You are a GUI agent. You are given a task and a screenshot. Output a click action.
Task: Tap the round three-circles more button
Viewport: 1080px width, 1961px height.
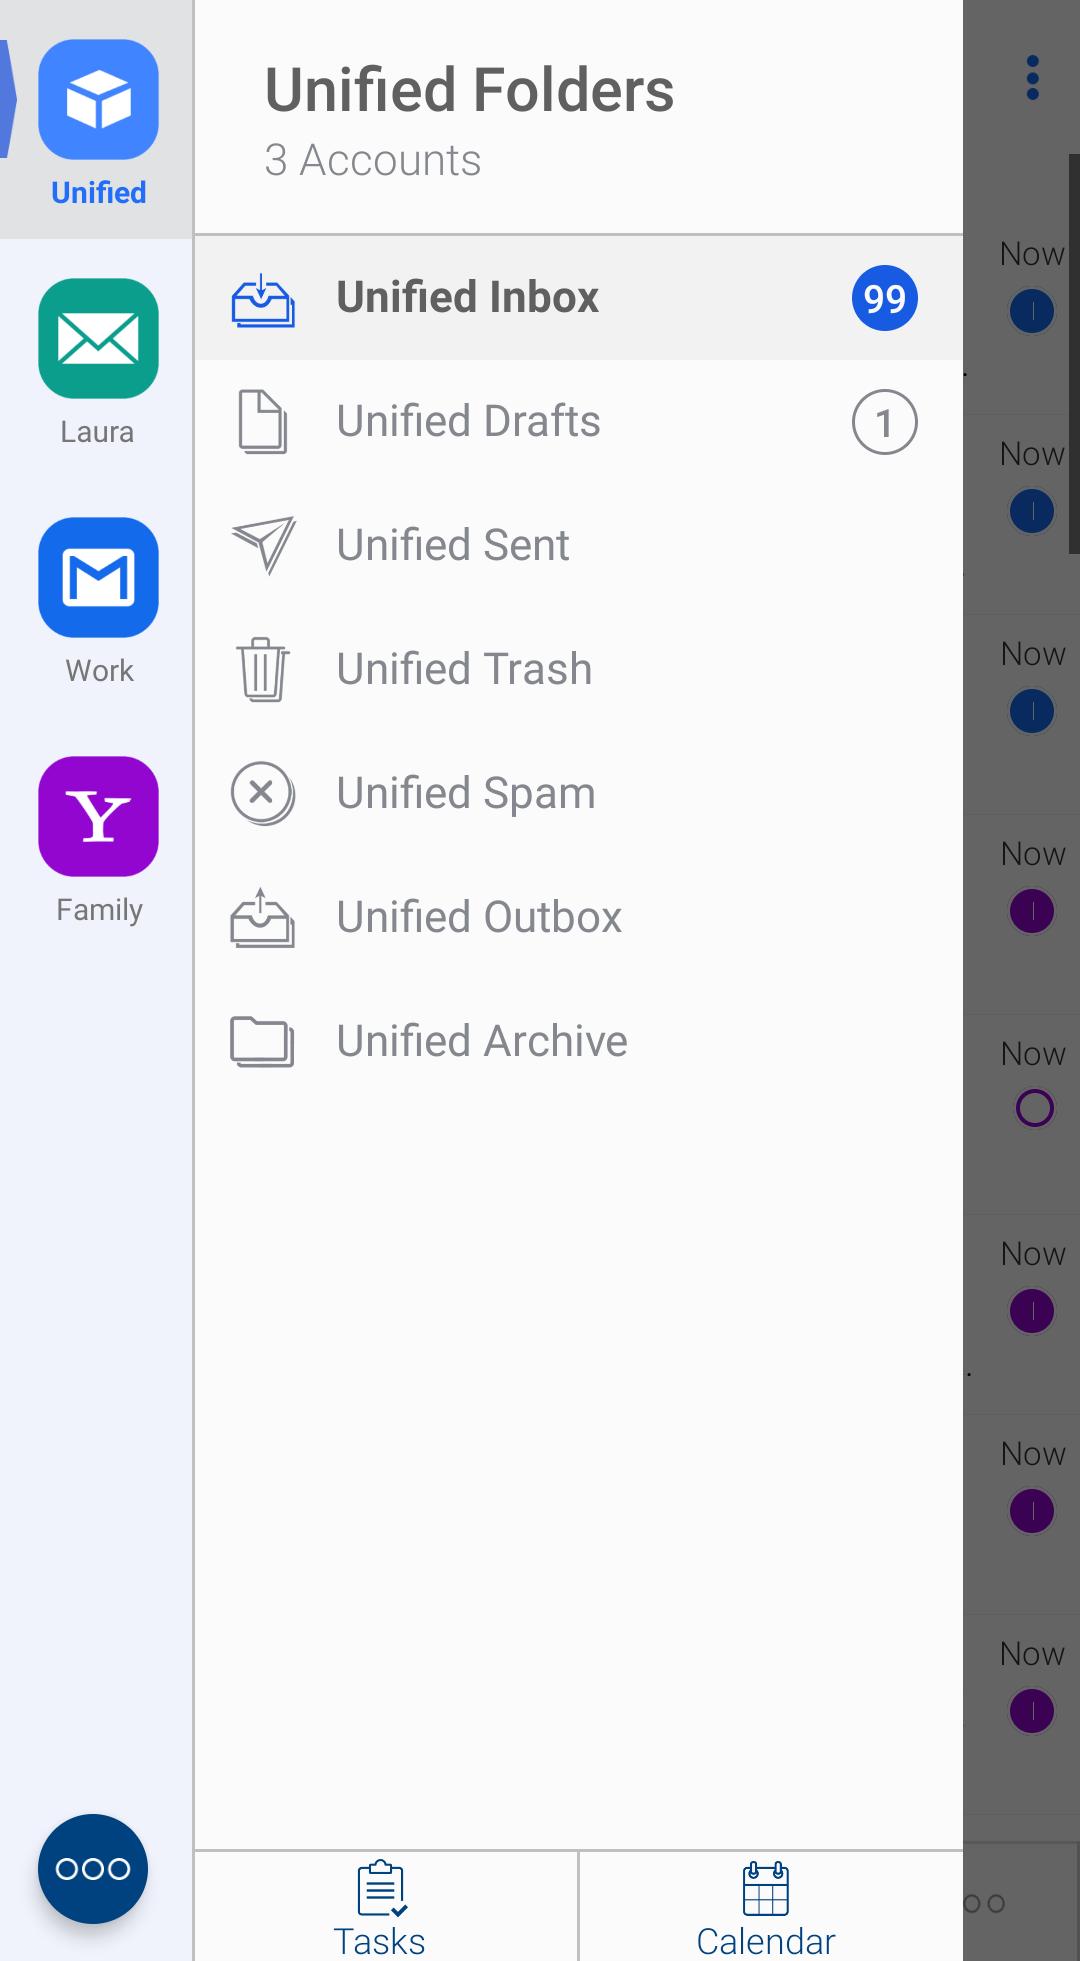[93, 1868]
